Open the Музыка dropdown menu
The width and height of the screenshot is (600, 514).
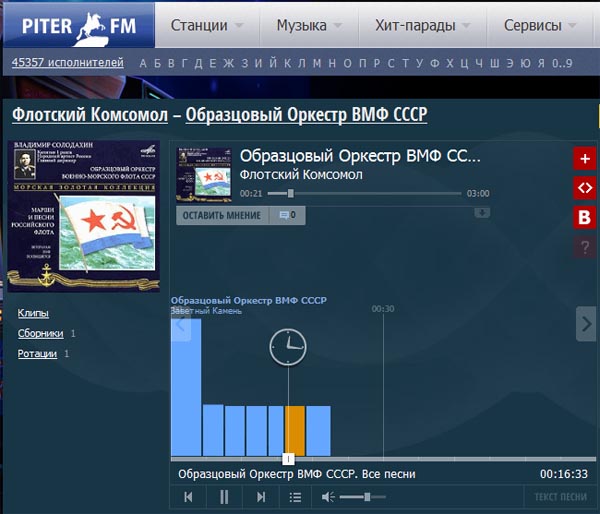click(309, 26)
